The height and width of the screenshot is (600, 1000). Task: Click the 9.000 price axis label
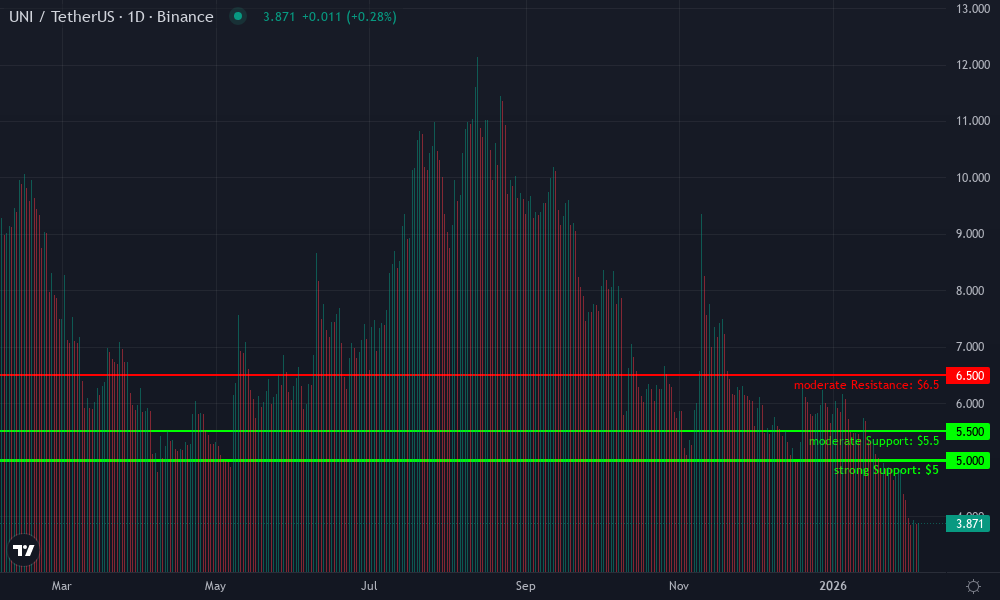(970, 233)
